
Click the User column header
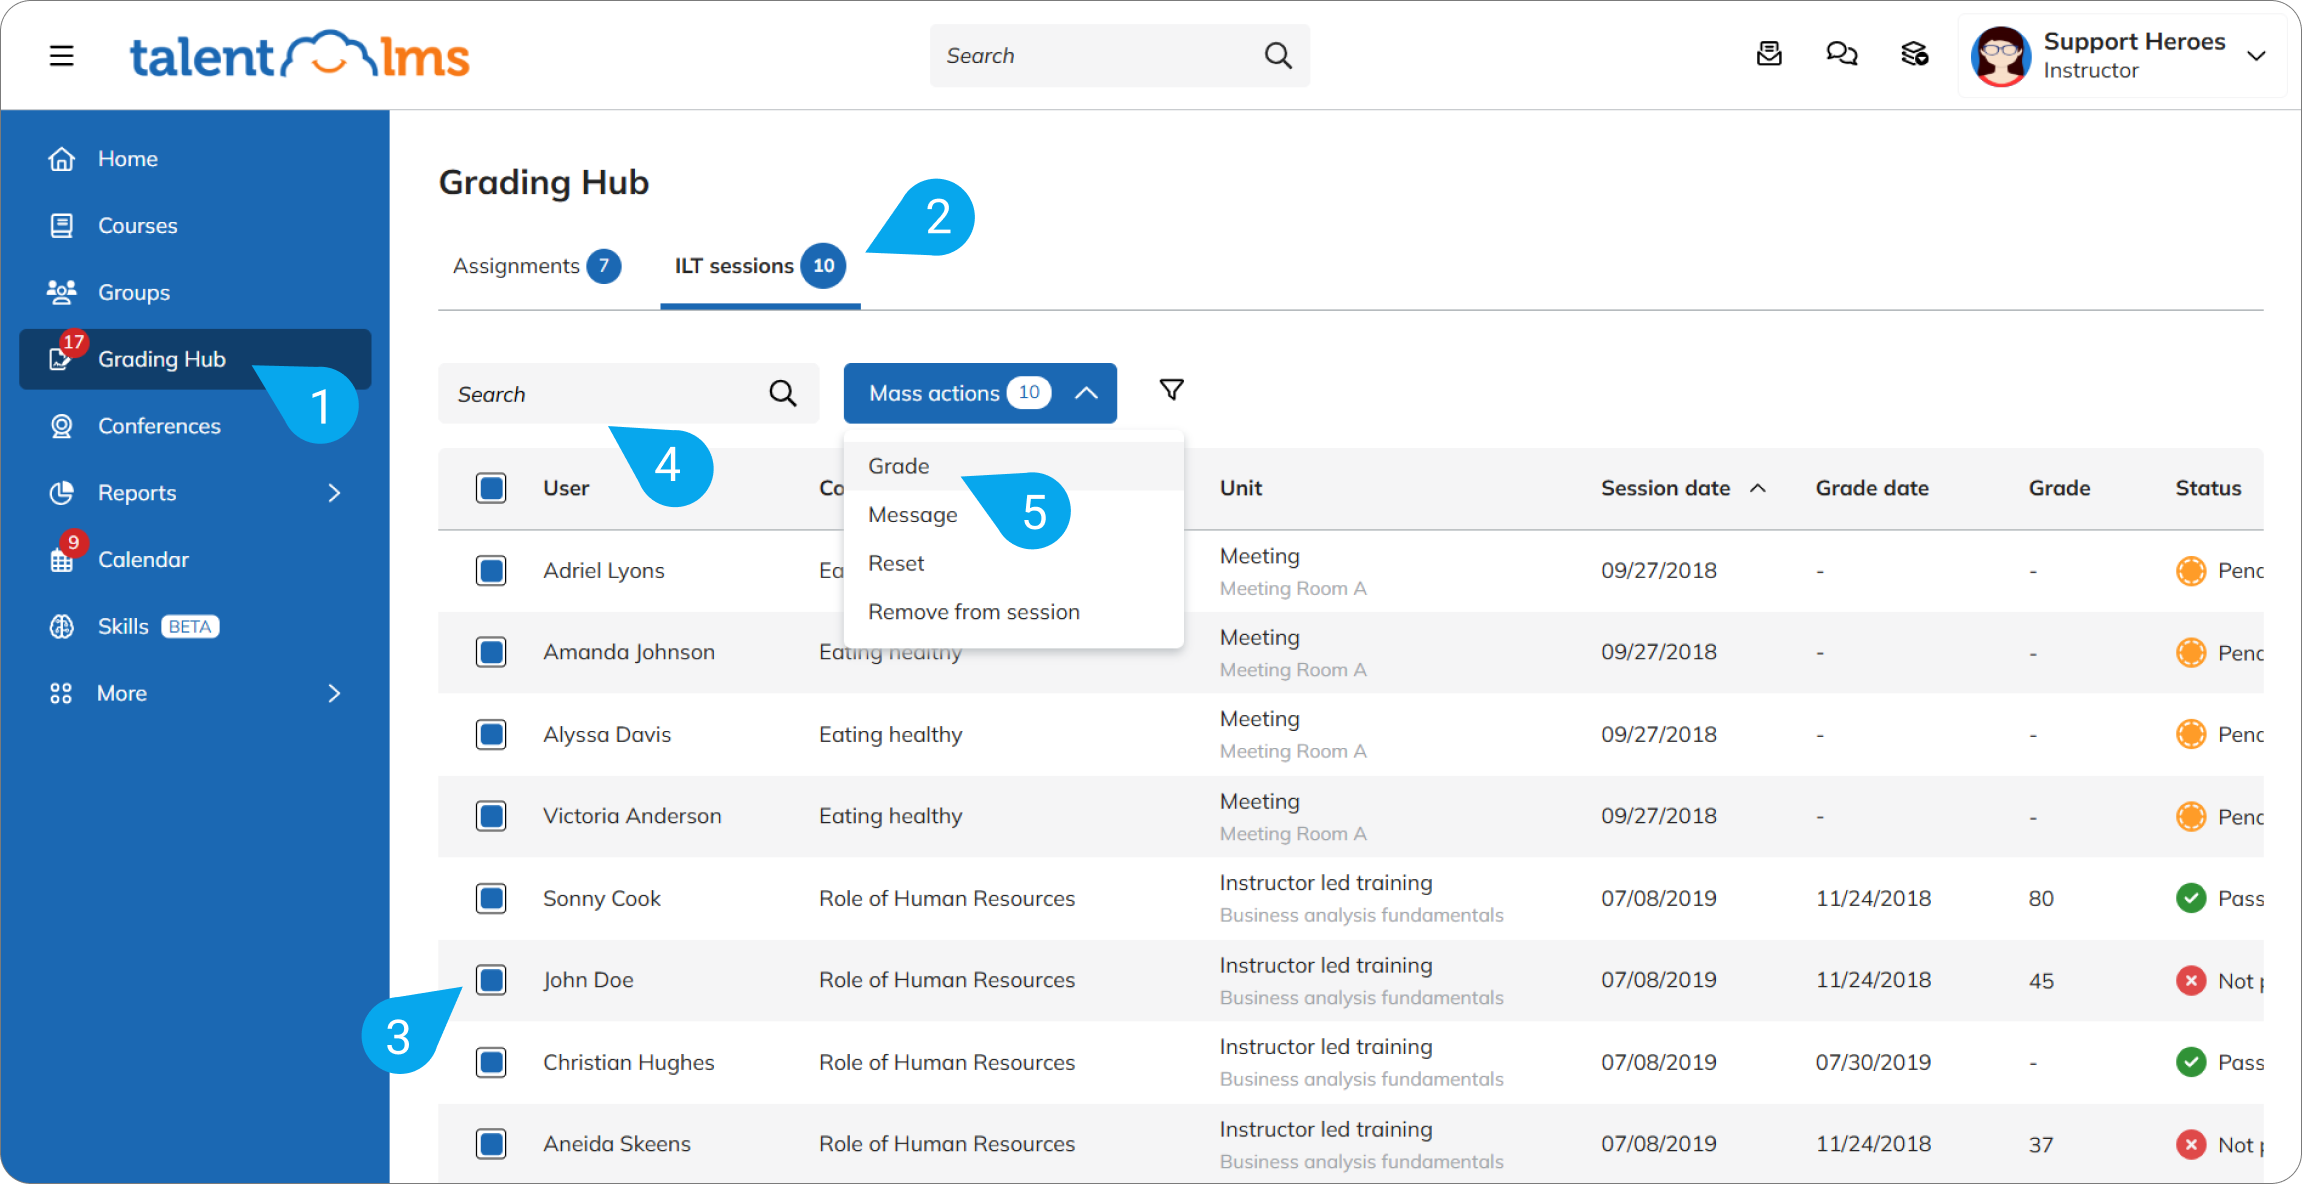pos(566,488)
